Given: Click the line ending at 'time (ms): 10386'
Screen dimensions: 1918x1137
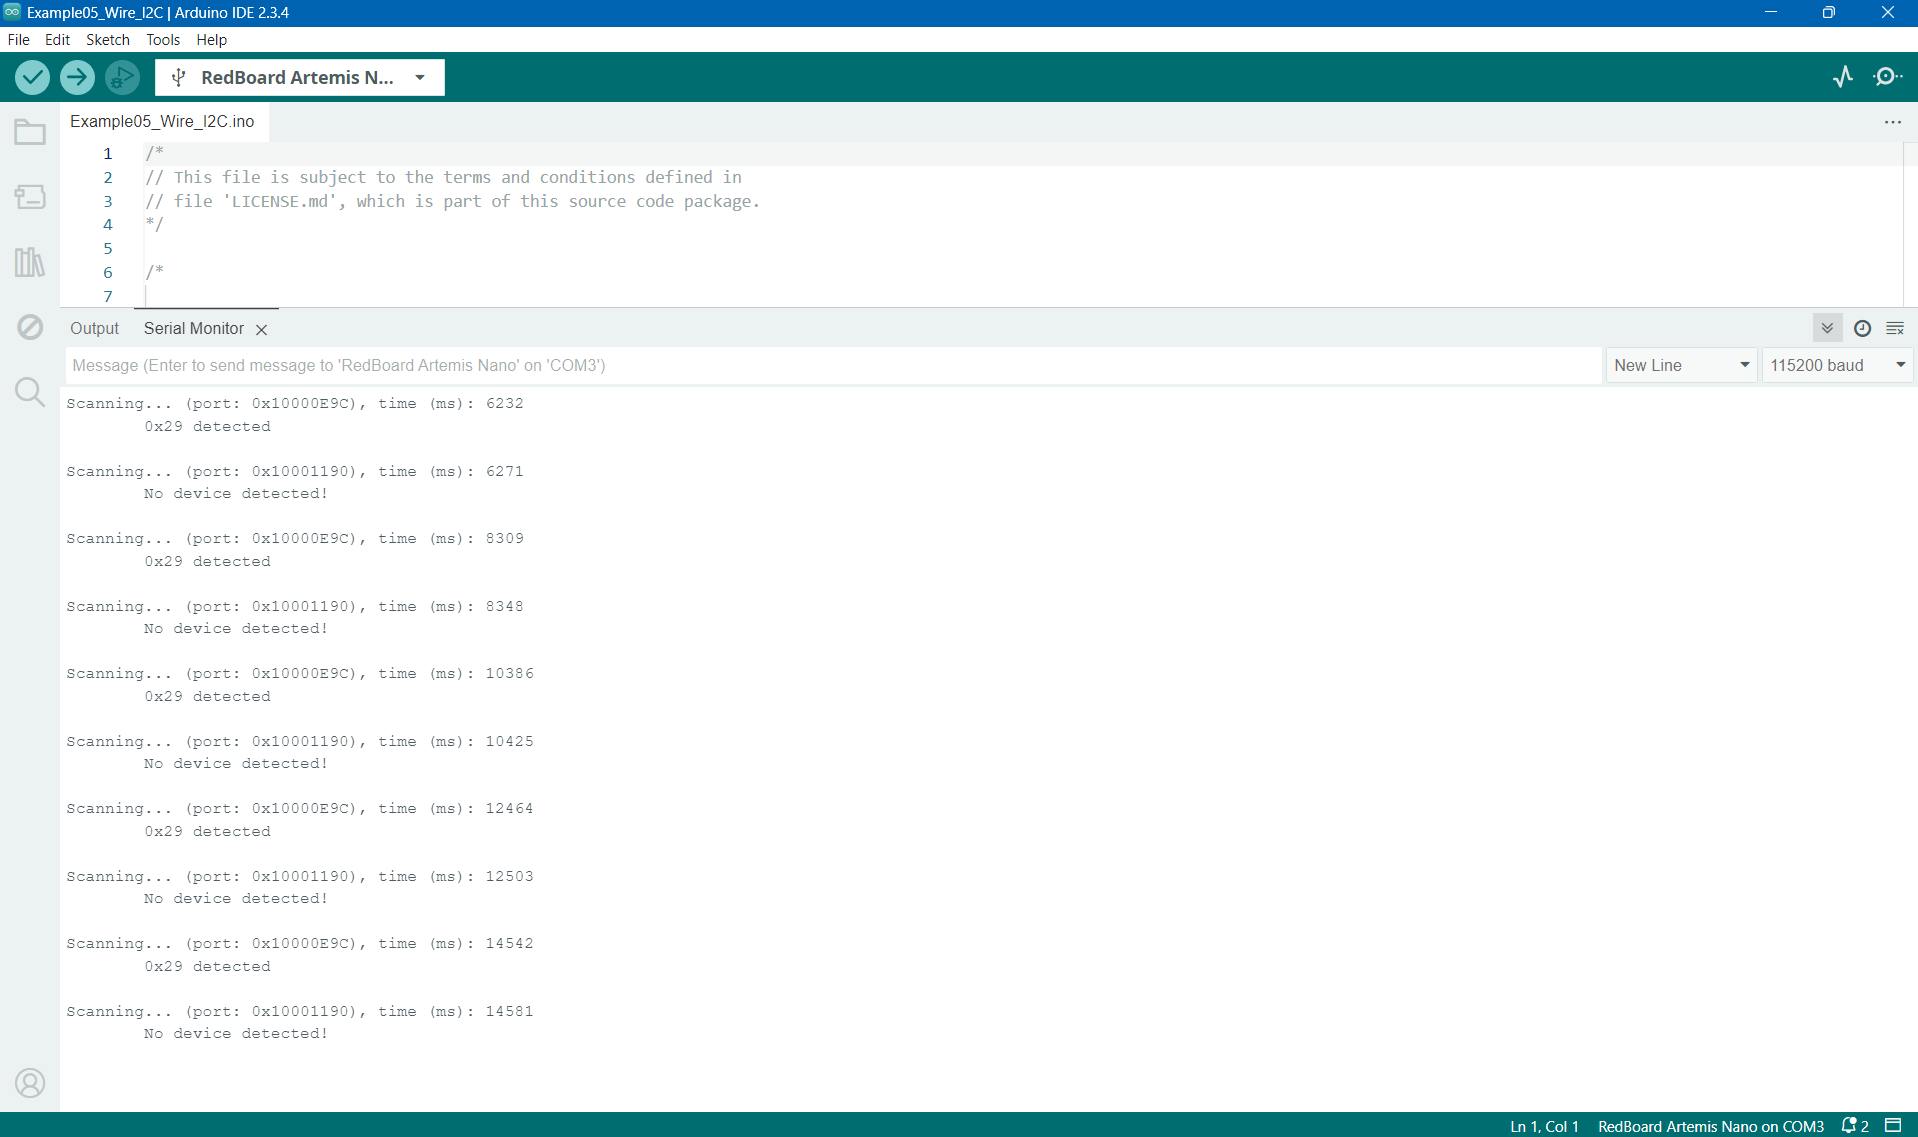Looking at the screenshot, I should [x=300, y=673].
